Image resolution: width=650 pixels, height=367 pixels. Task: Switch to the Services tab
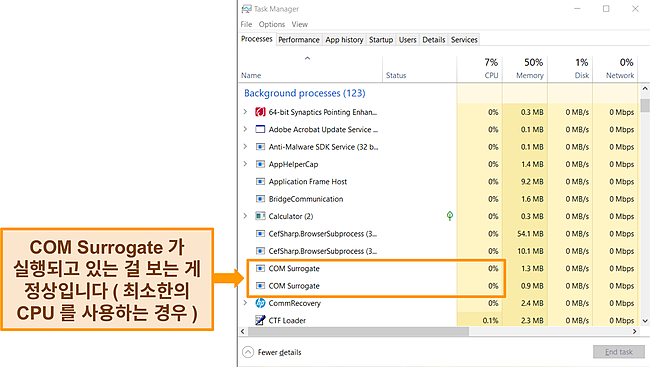pyautogui.click(x=464, y=40)
